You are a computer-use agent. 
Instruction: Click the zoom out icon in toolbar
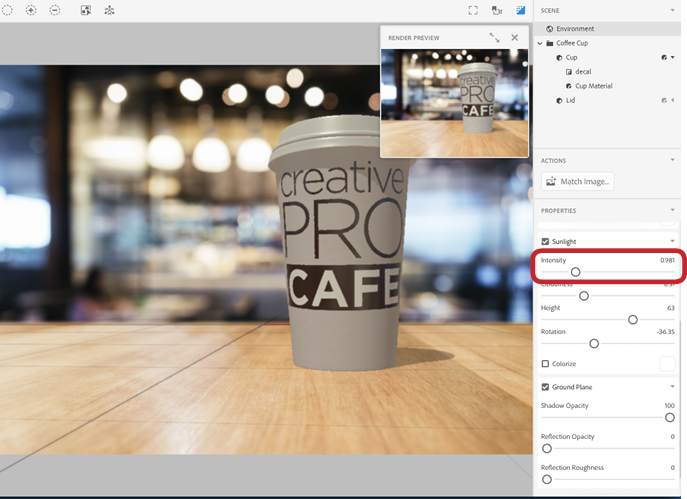tap(55, 10)
